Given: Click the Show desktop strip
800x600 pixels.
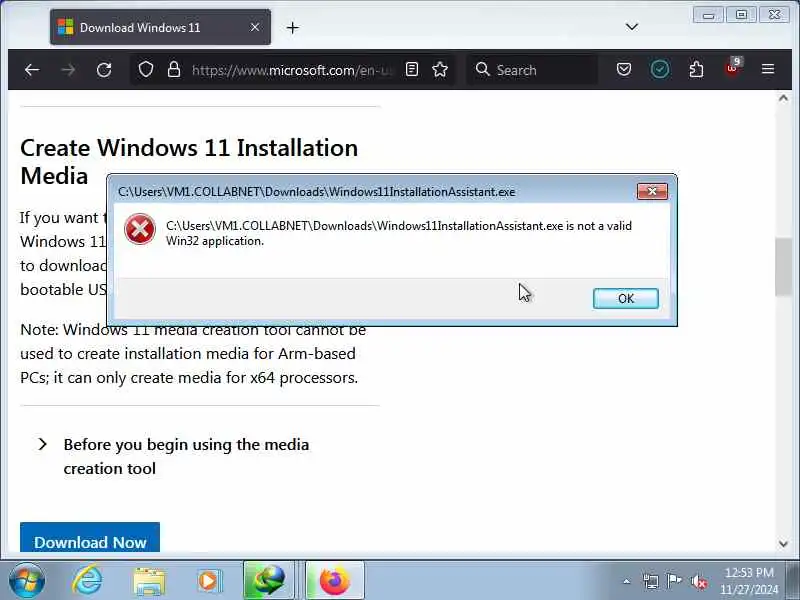Looking at the screenshot, I should [793, 580].
